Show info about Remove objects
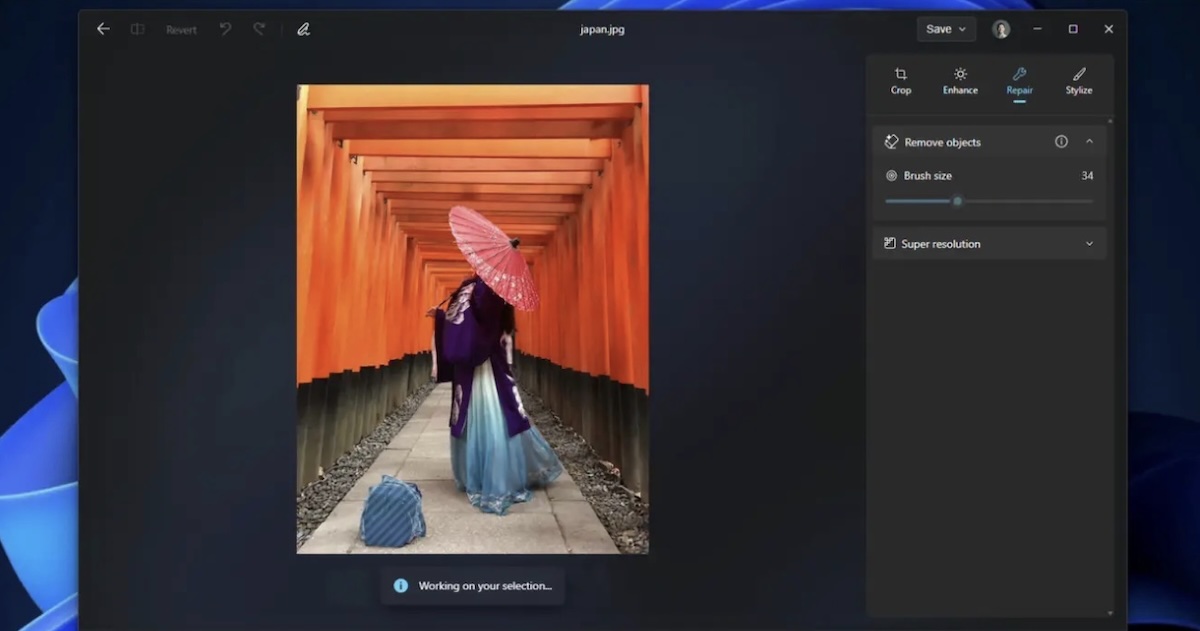 point(1061,142)
